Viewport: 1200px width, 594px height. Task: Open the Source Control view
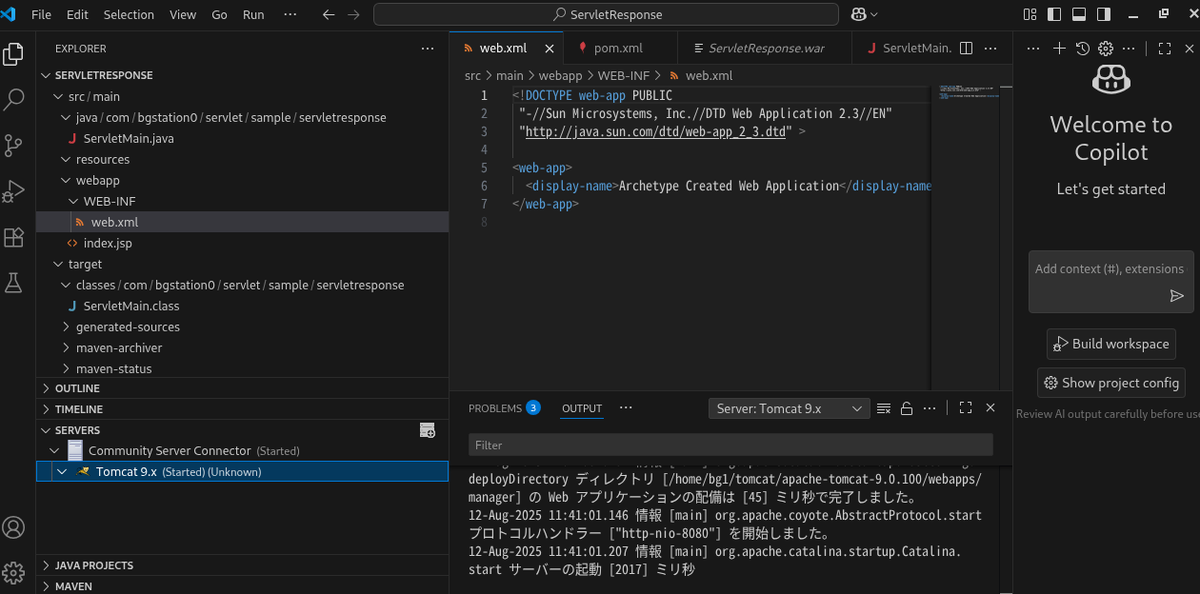(x=14, y=145)
